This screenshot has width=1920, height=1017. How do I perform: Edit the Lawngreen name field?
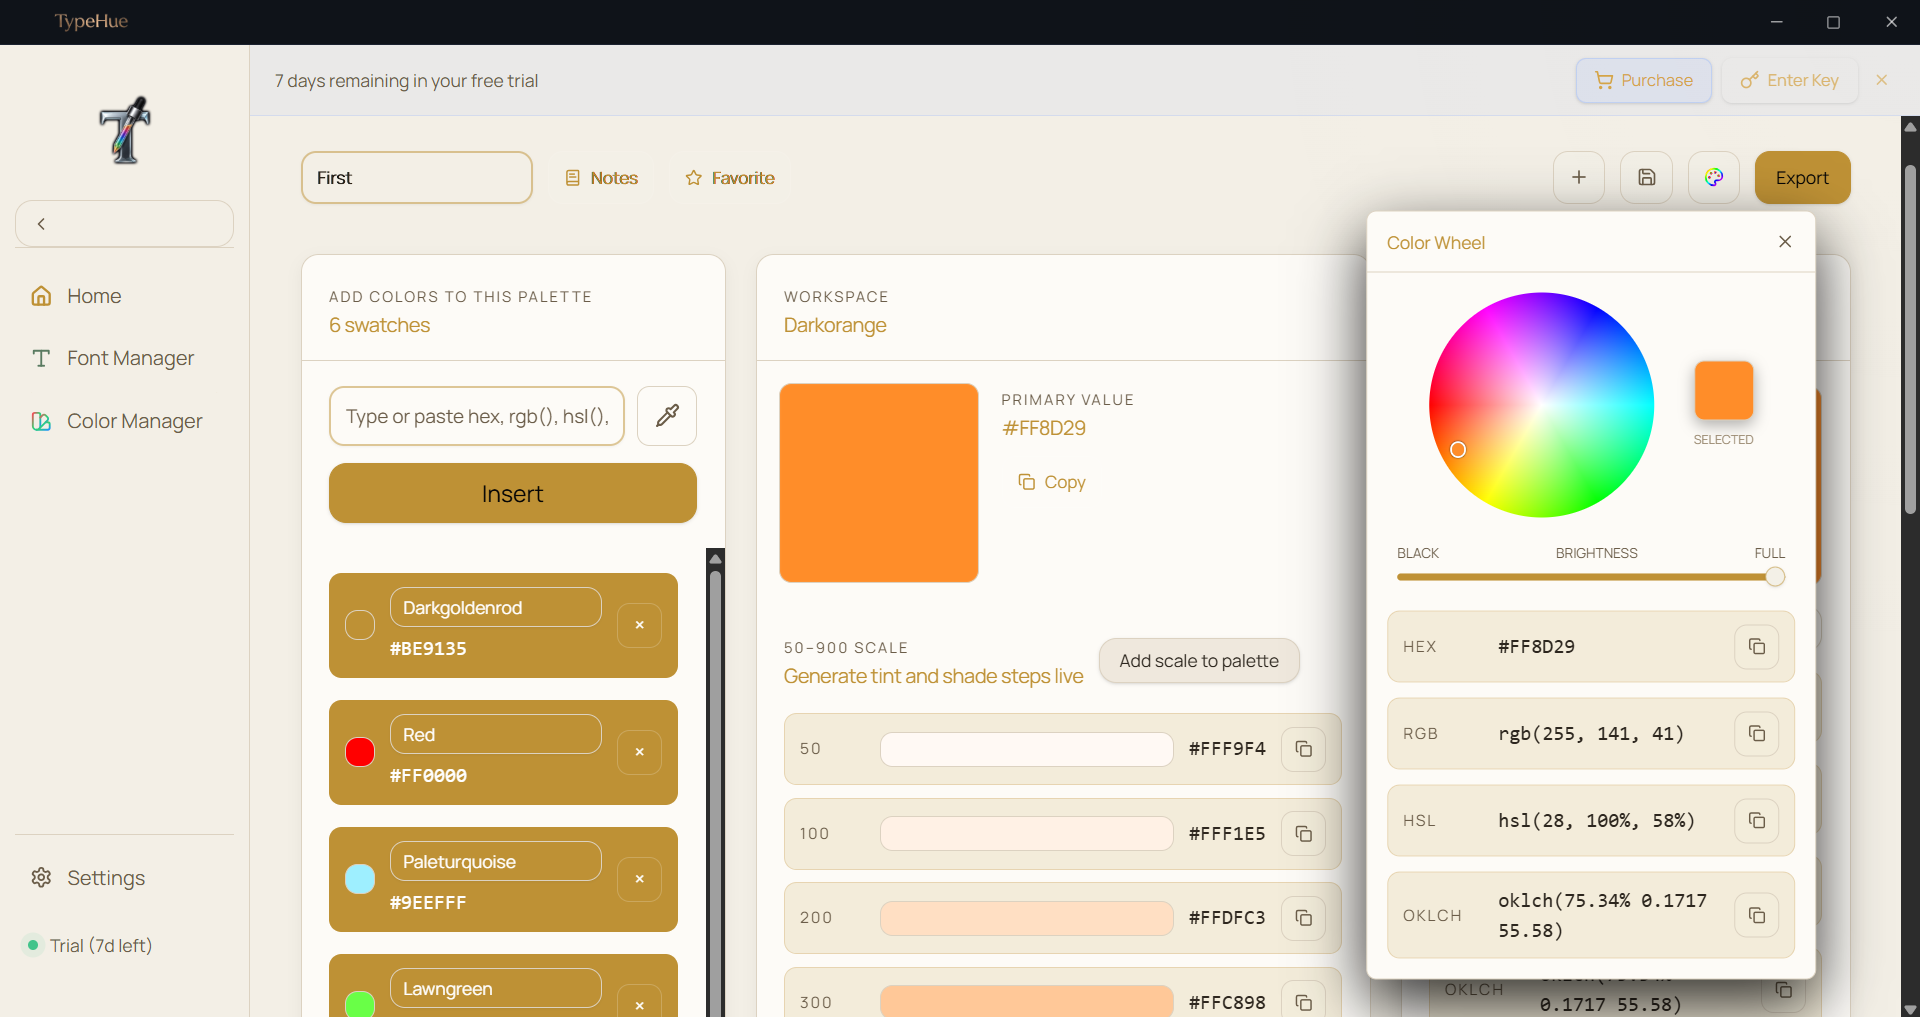(x=496, y=988)
